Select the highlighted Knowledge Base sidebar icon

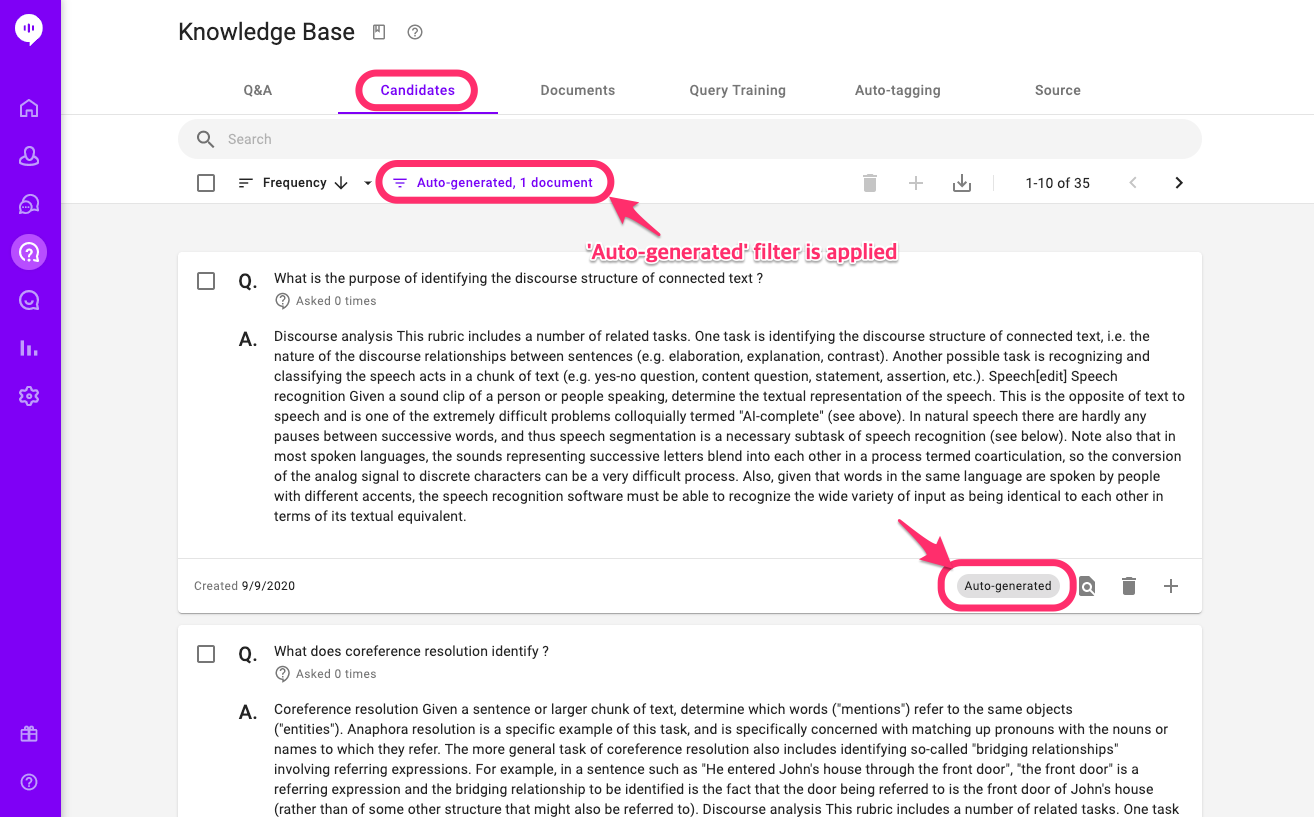click(29, 252)
